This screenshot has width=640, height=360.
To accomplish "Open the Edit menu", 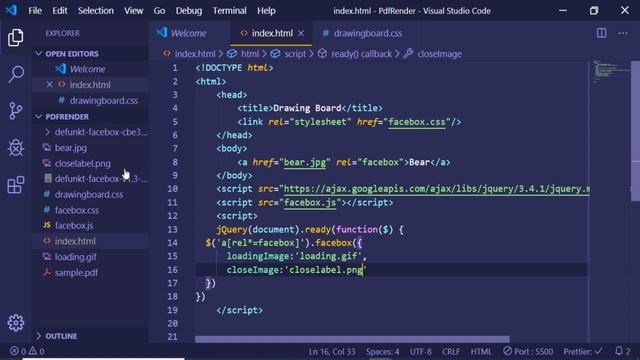I will pyautogui.click(x=60, y=11).
